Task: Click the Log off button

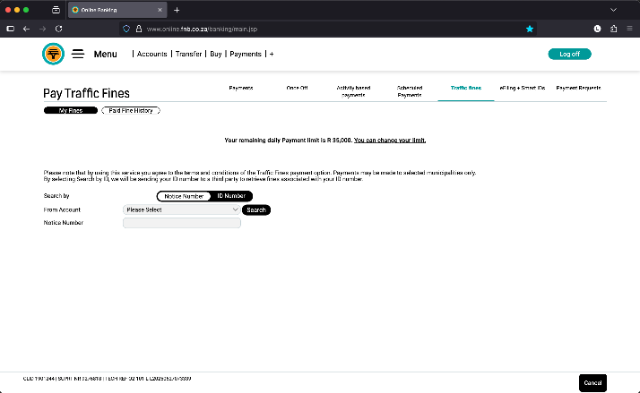Action: [569, 54]
